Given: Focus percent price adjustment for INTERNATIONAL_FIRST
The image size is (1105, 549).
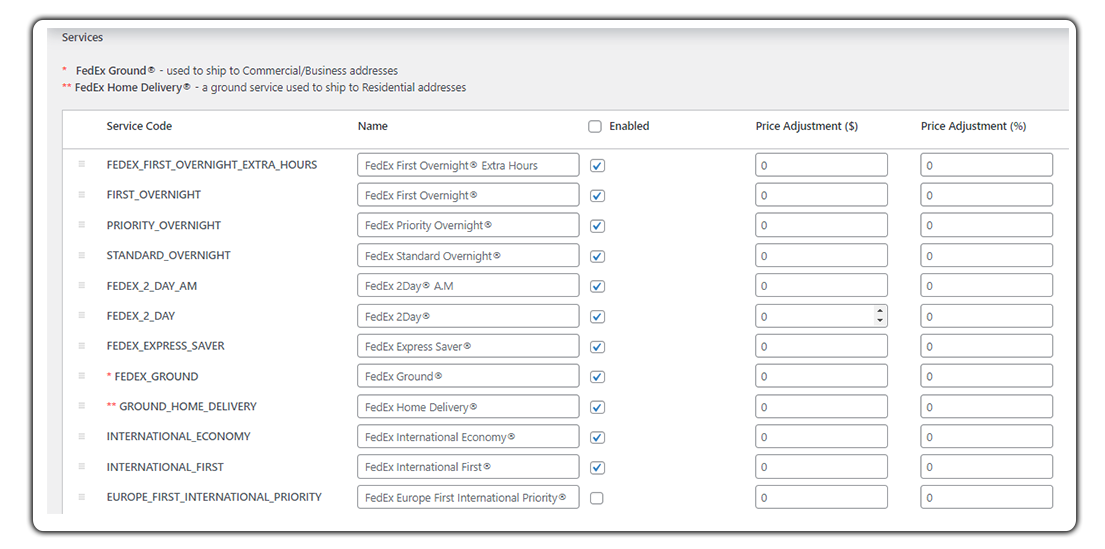Looking at the screenshot, I should pos(987,467).
